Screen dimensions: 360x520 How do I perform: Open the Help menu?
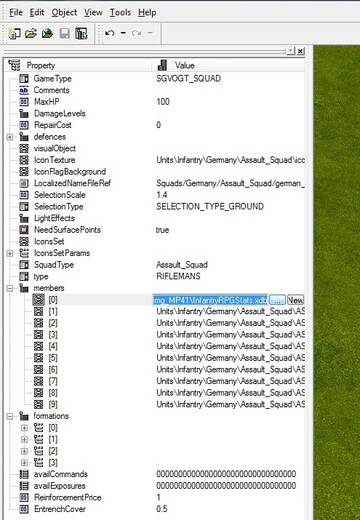147,13
